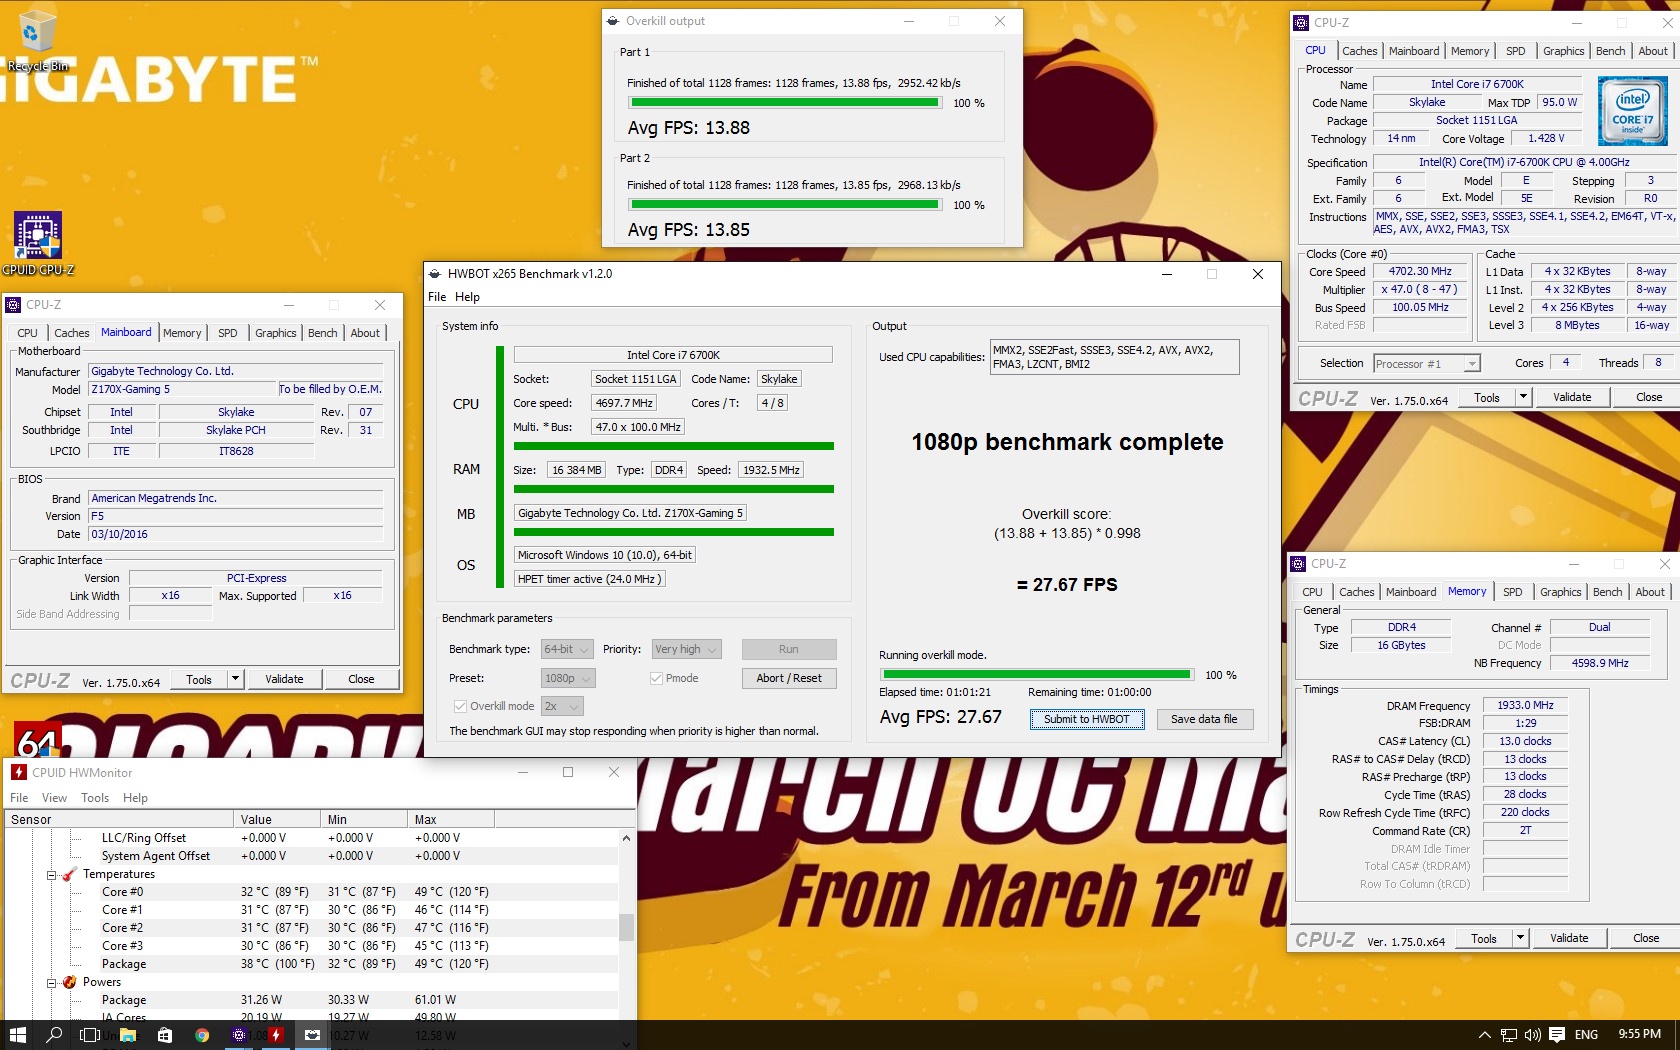
Task: Click the overkill mode progress bar in HWBOT
Action: pyautogui.click(x=1036, y=675)
